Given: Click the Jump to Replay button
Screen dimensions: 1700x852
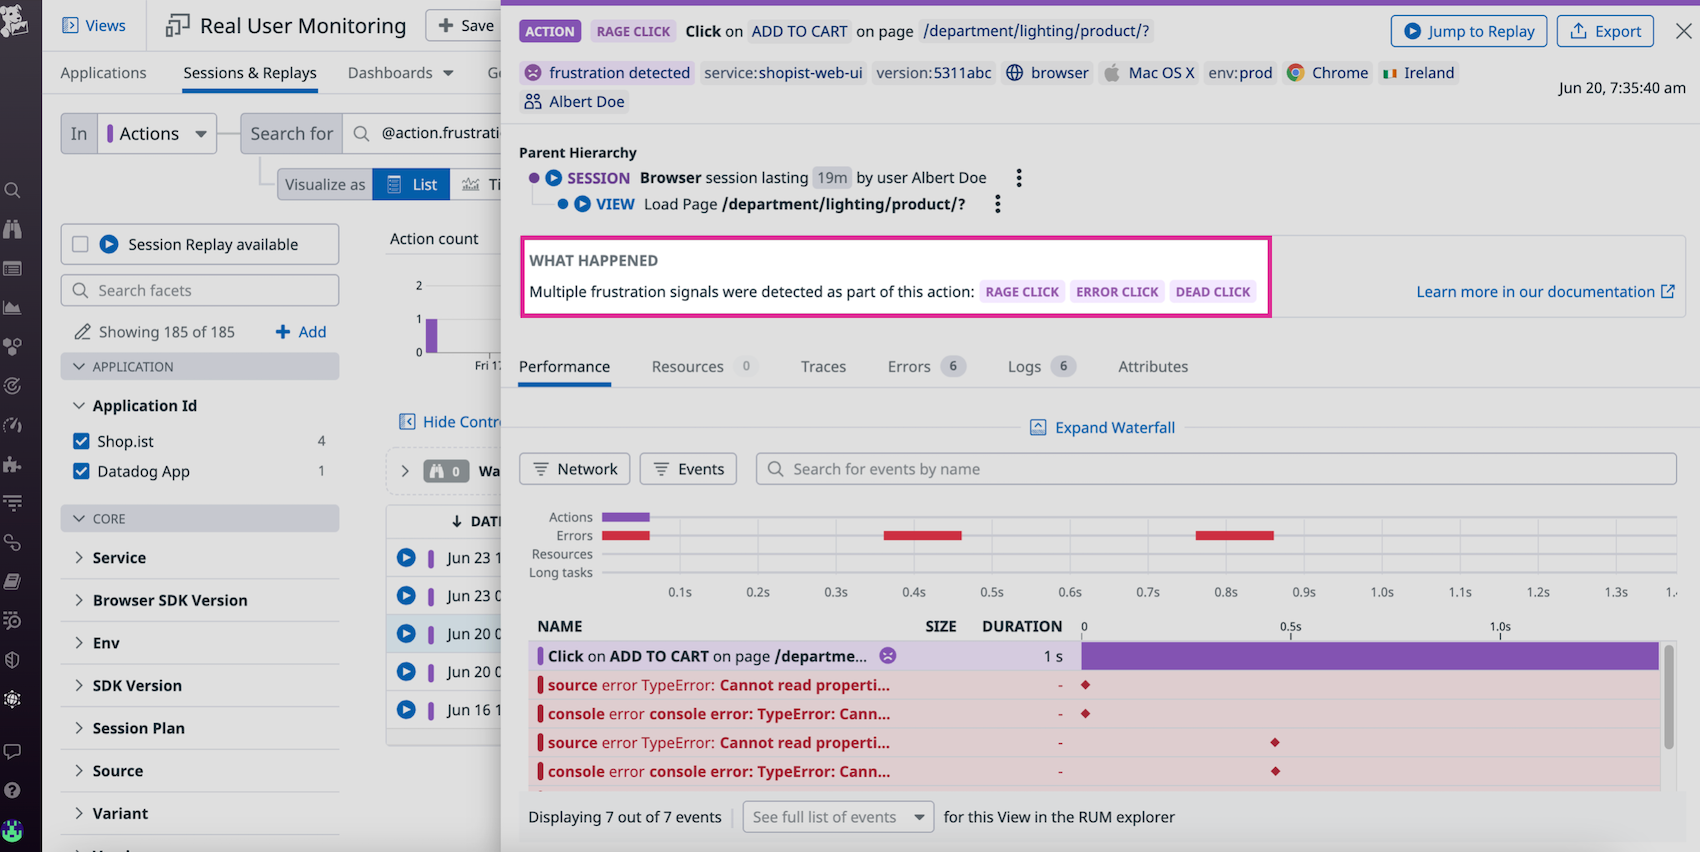Looking at the screenshot, I should point(1468,31).
